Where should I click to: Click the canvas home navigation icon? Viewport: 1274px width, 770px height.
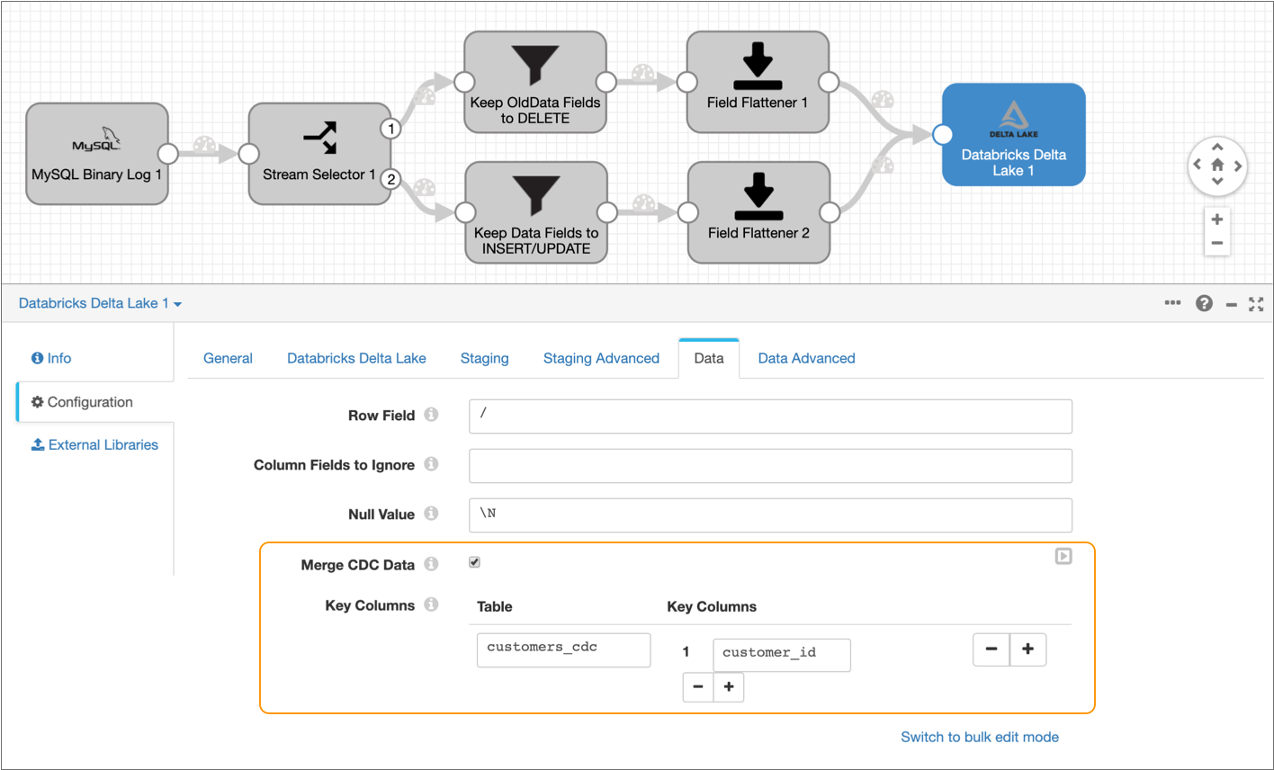[x=1217, y=165]
